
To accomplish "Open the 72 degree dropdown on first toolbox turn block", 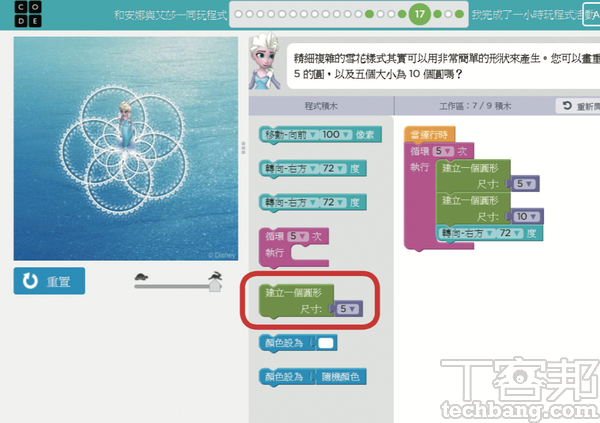I will pyautogui.click(x=332, y=168).
